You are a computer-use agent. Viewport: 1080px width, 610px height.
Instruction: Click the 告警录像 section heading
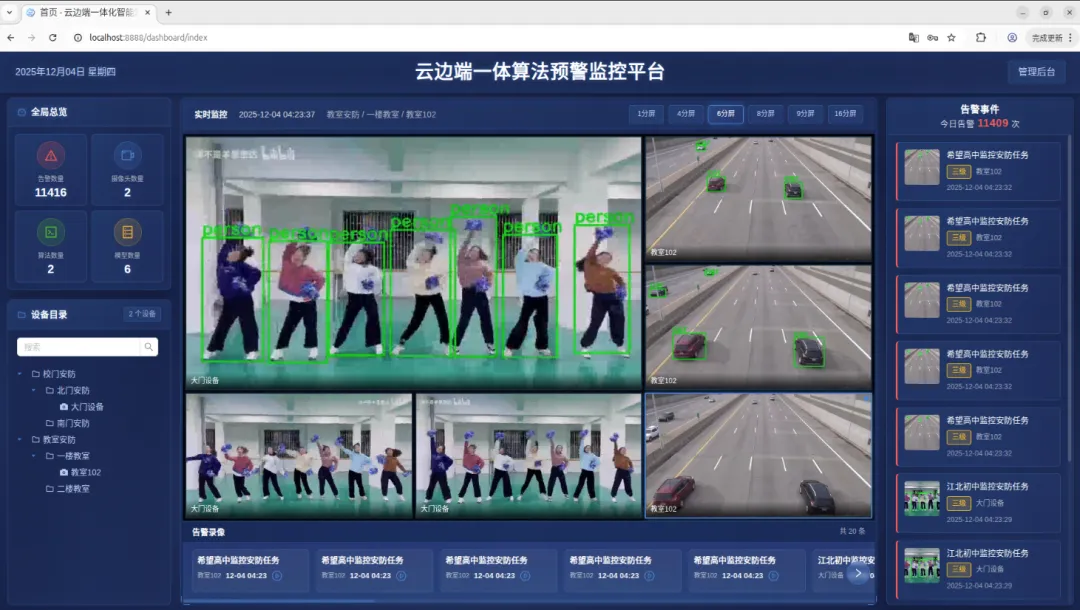coord(209,532)
